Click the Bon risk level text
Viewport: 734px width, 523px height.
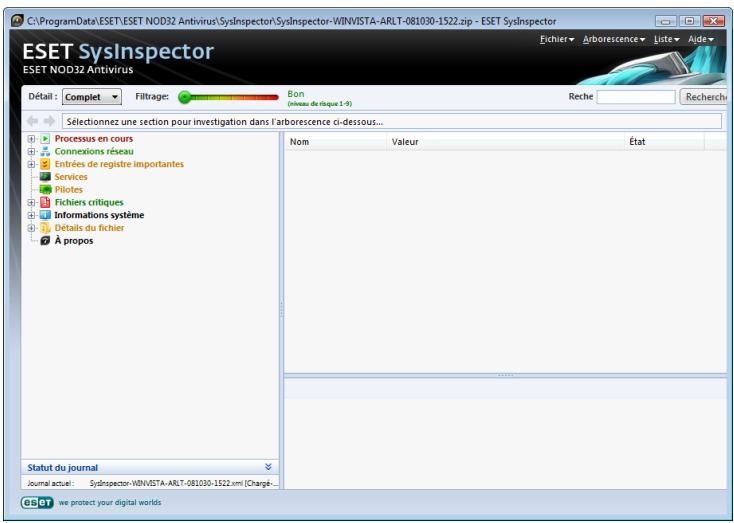point(296,94)
